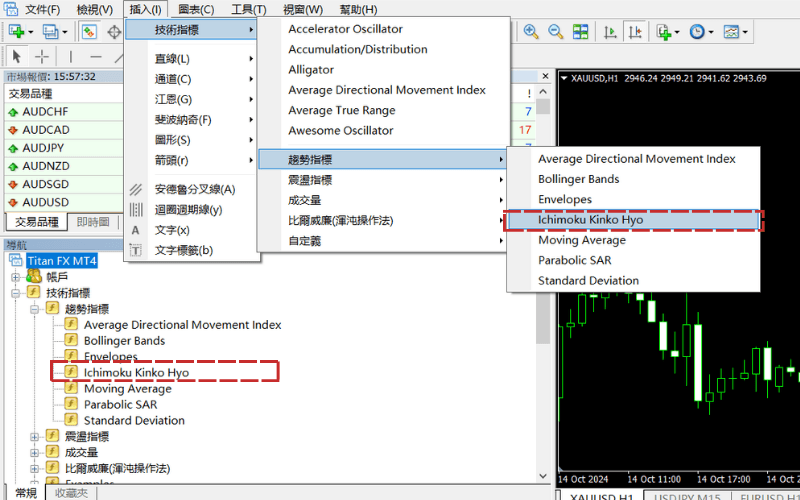Expand the 帳戶 tree node
Viewport: 800px width, 500px height.
[x=15, y=278]
